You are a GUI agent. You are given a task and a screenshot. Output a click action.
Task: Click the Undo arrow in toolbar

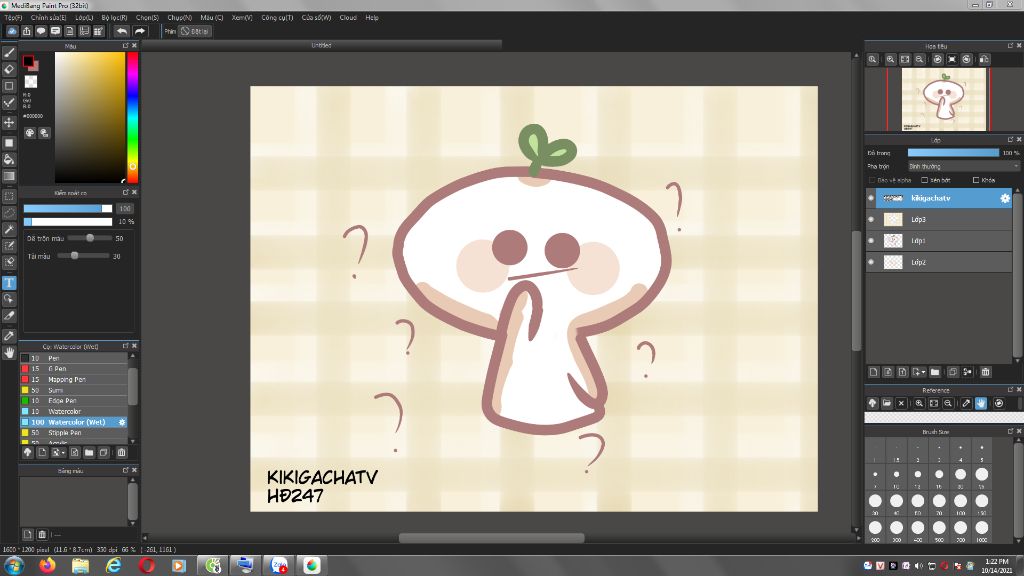point(121,31)
